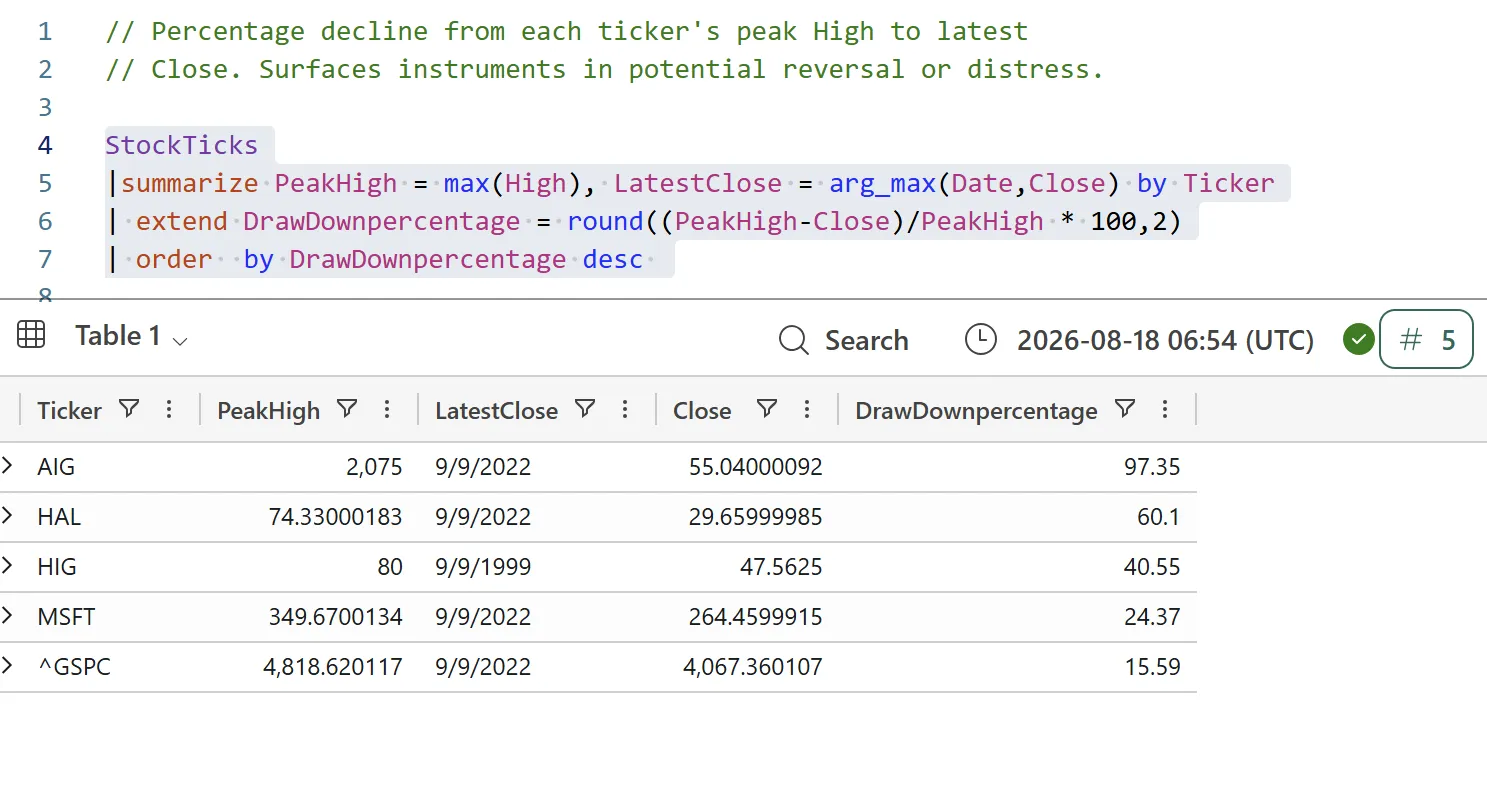Click the Close value 29.65999985

[755, 517]
